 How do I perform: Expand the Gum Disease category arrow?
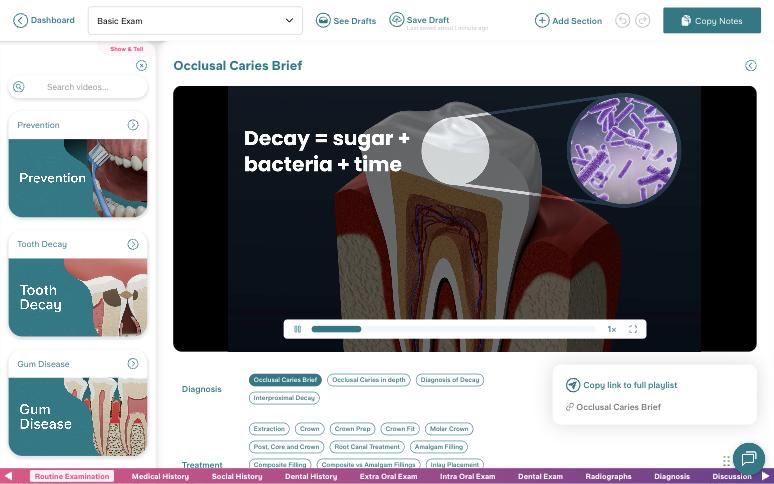133,364
